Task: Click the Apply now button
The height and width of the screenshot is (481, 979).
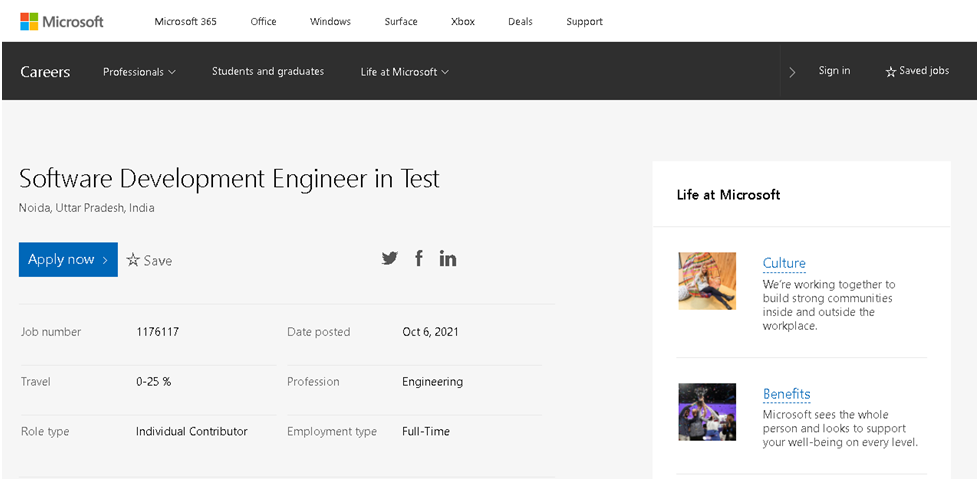Action: [68, 259]
